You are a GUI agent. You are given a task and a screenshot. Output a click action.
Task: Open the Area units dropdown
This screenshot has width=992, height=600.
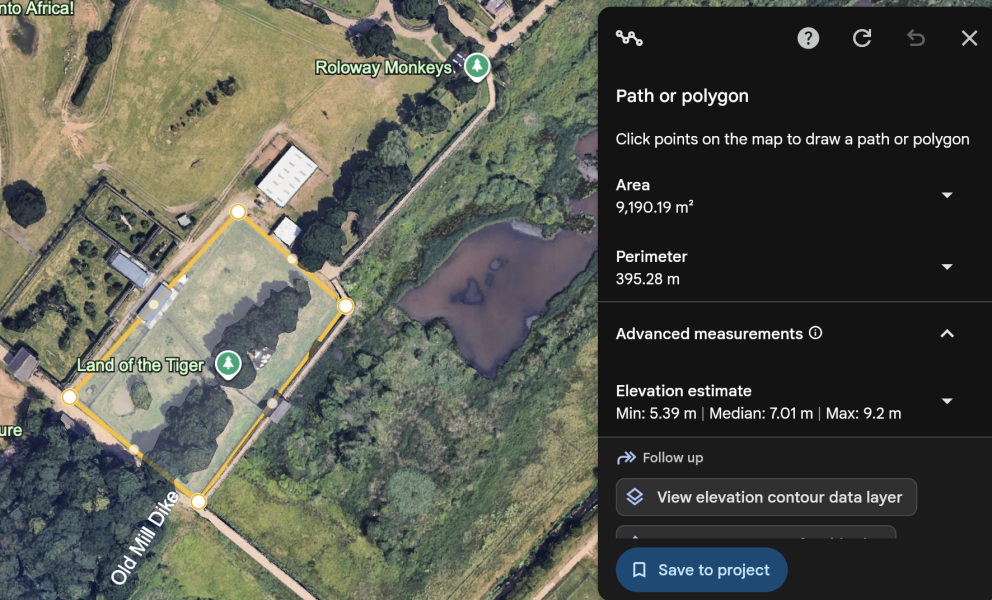pyautogui.click(x=947, y=195)
